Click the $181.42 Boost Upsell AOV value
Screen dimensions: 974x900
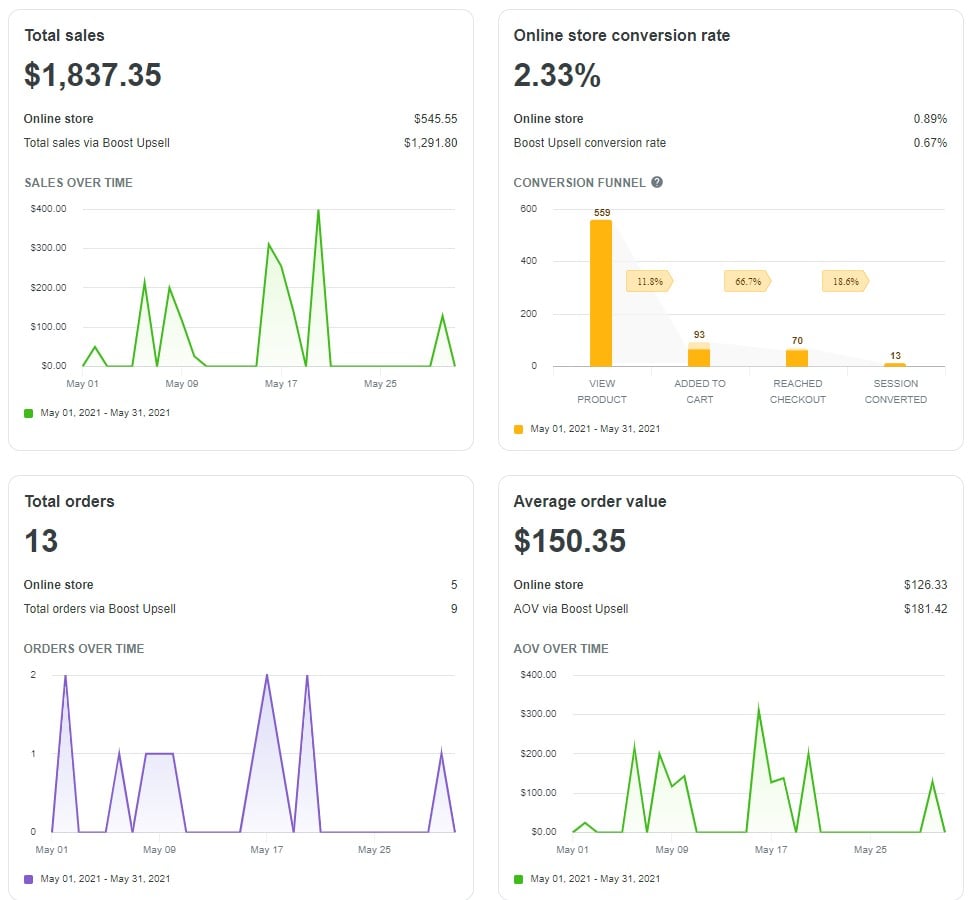tap(926, 609)
